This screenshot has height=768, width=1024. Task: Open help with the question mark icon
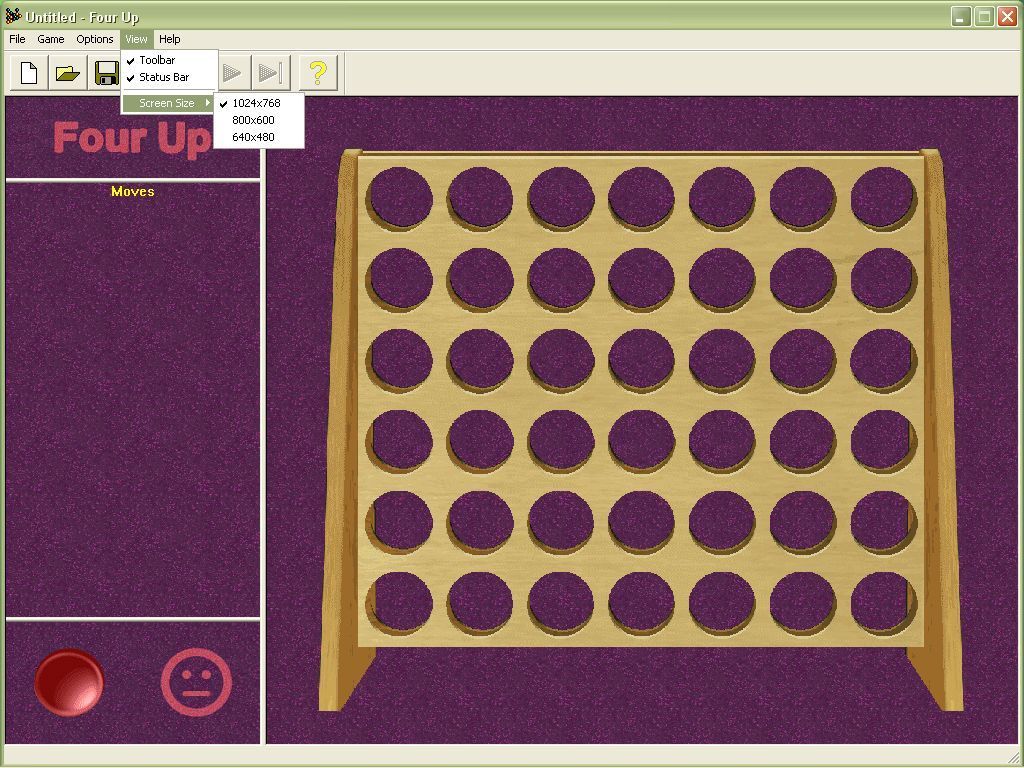click(x=318, y=71)
